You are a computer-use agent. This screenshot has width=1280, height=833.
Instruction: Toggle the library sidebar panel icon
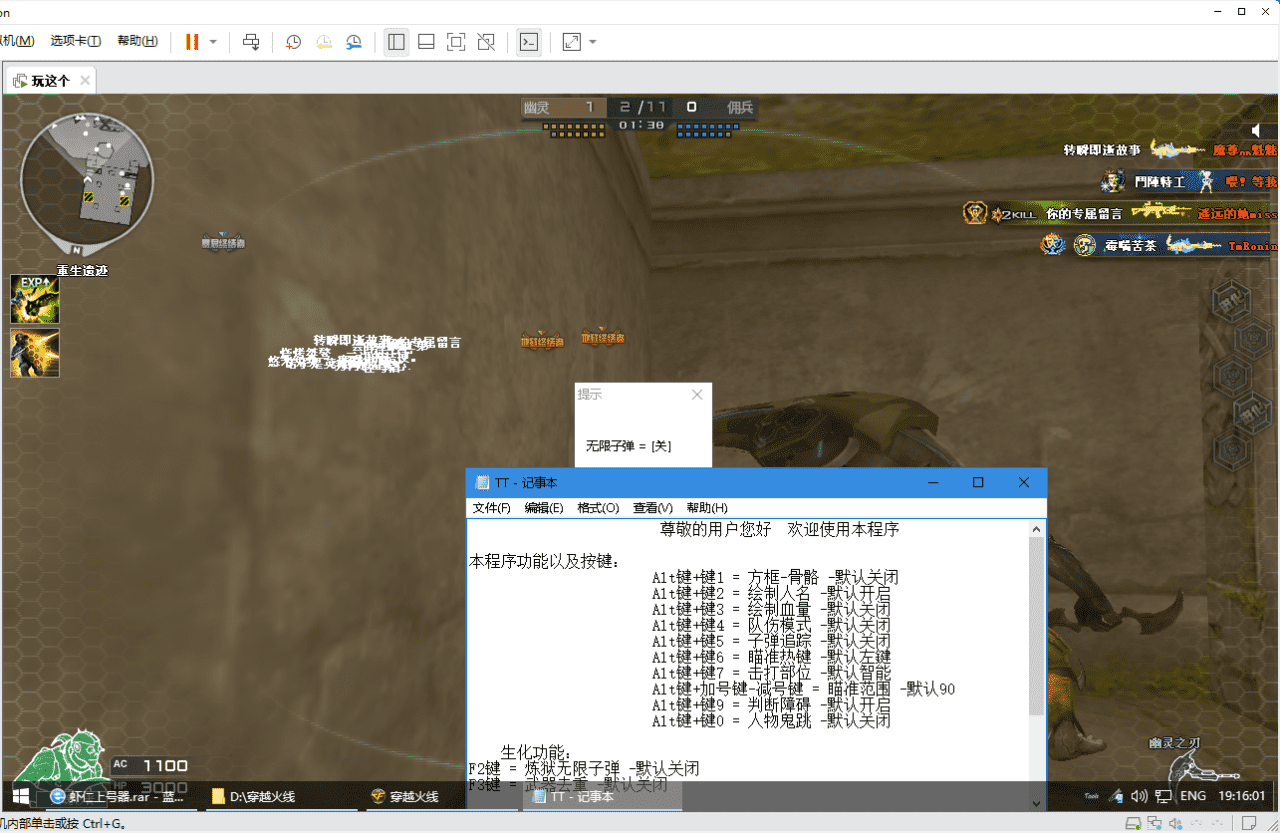[396, 42]
